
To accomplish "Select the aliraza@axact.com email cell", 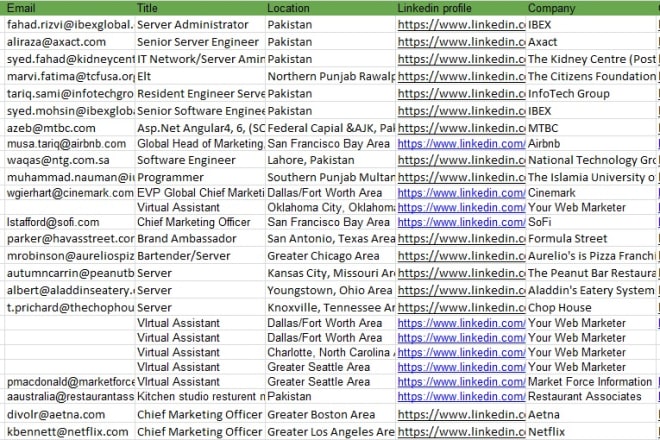I will click(69, 42).
